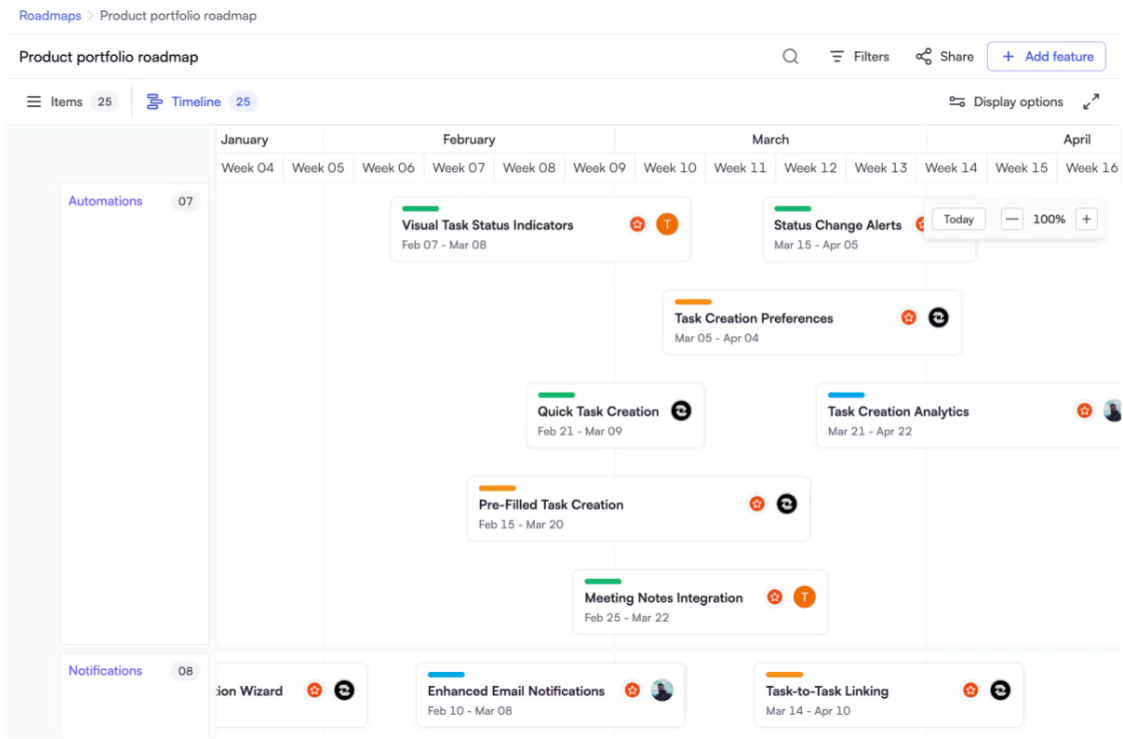Image resolution: width=1123 pixels, height=739 pixels.
Task: Switch to the Timeline tab
Action: click(201, 102)
